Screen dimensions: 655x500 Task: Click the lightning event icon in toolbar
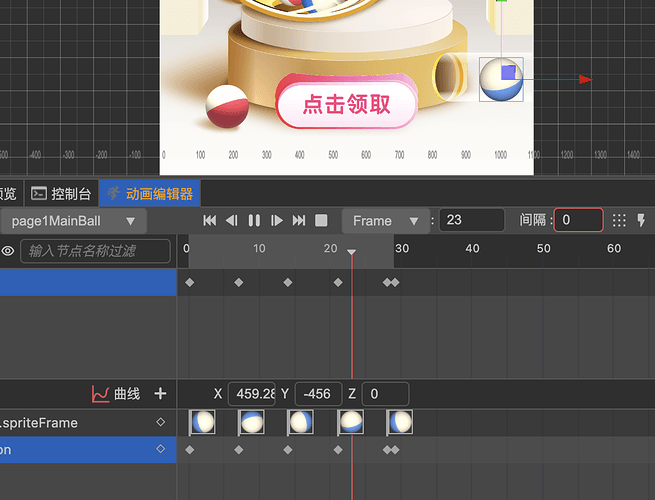pos(641,220)
